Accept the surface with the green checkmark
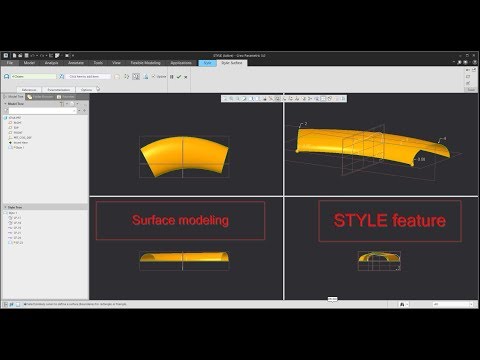 (x=179, y=77)
